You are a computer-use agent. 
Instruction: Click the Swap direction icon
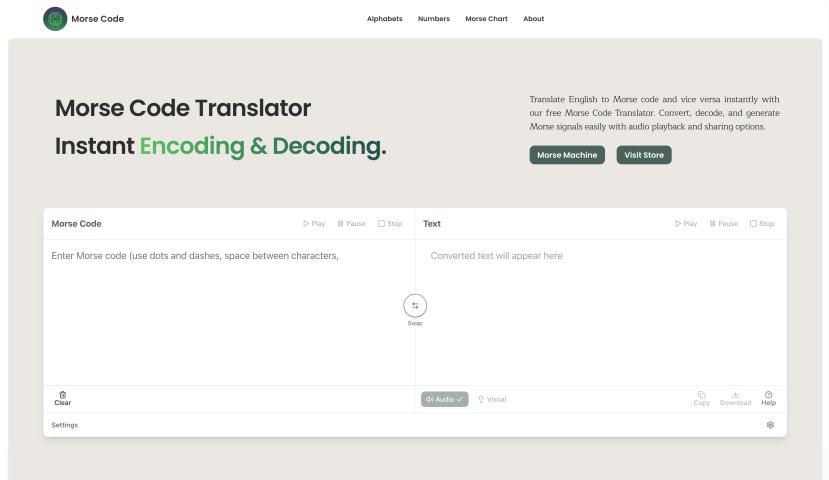point(415,306)
